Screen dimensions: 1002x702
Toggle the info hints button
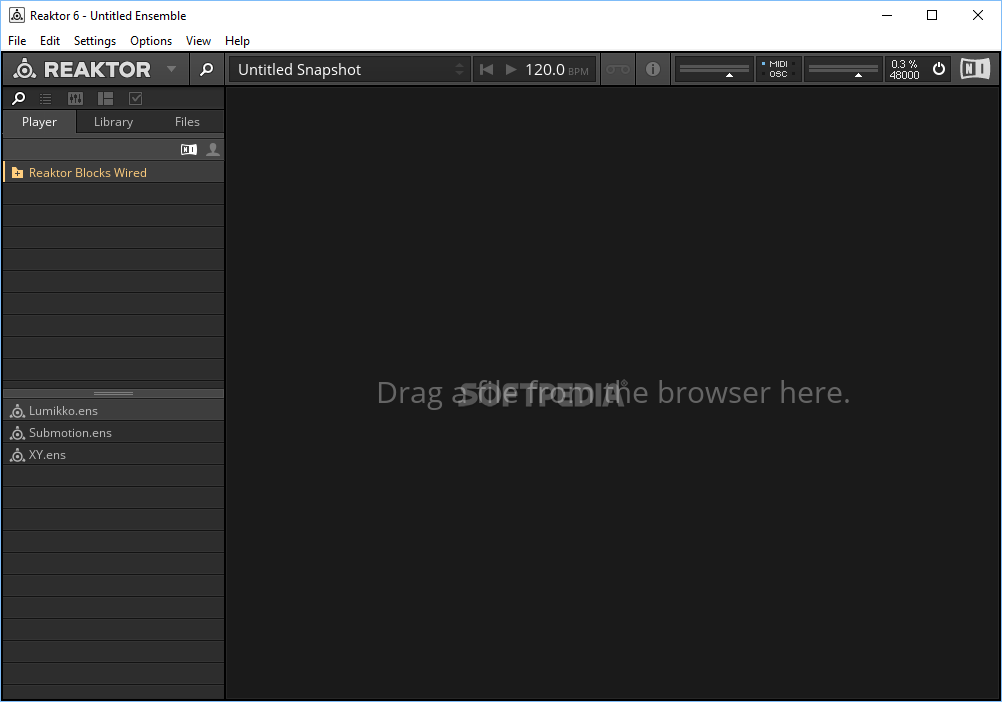(x=652, y=69)
